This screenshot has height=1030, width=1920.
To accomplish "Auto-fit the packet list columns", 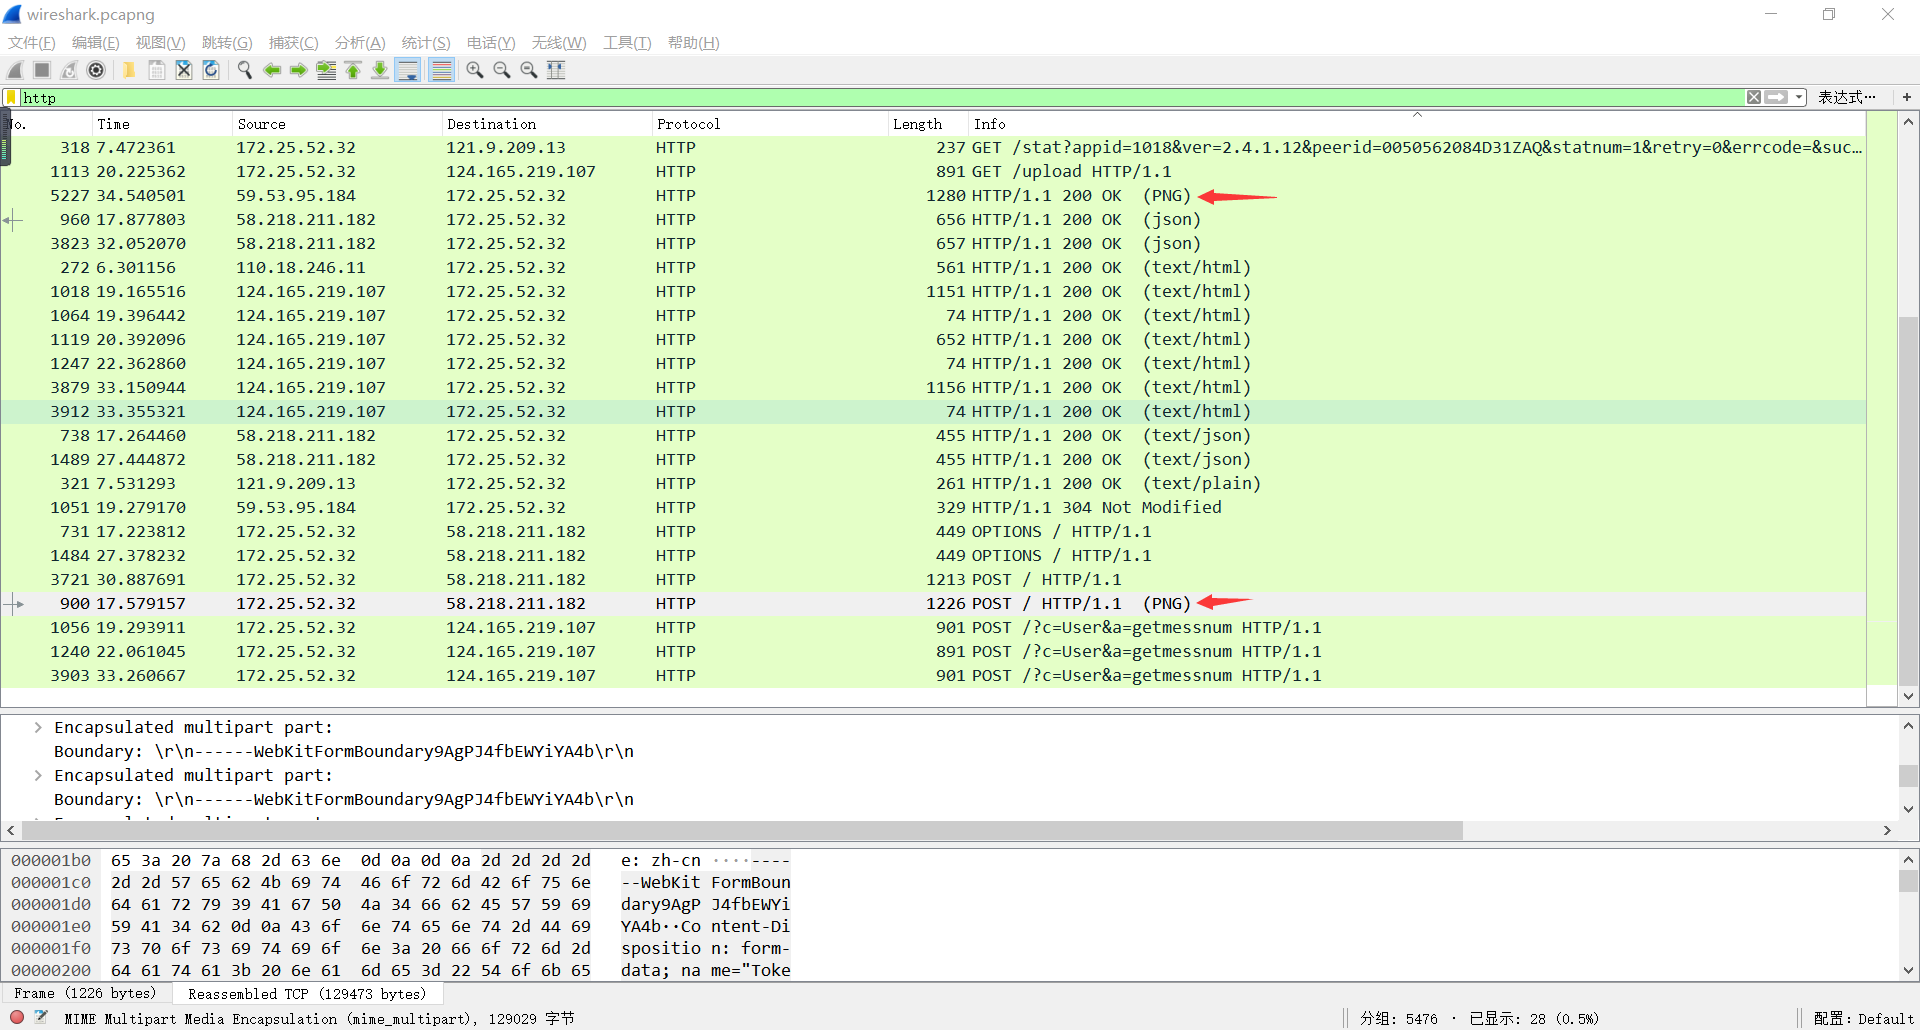I will click(556, 70).
